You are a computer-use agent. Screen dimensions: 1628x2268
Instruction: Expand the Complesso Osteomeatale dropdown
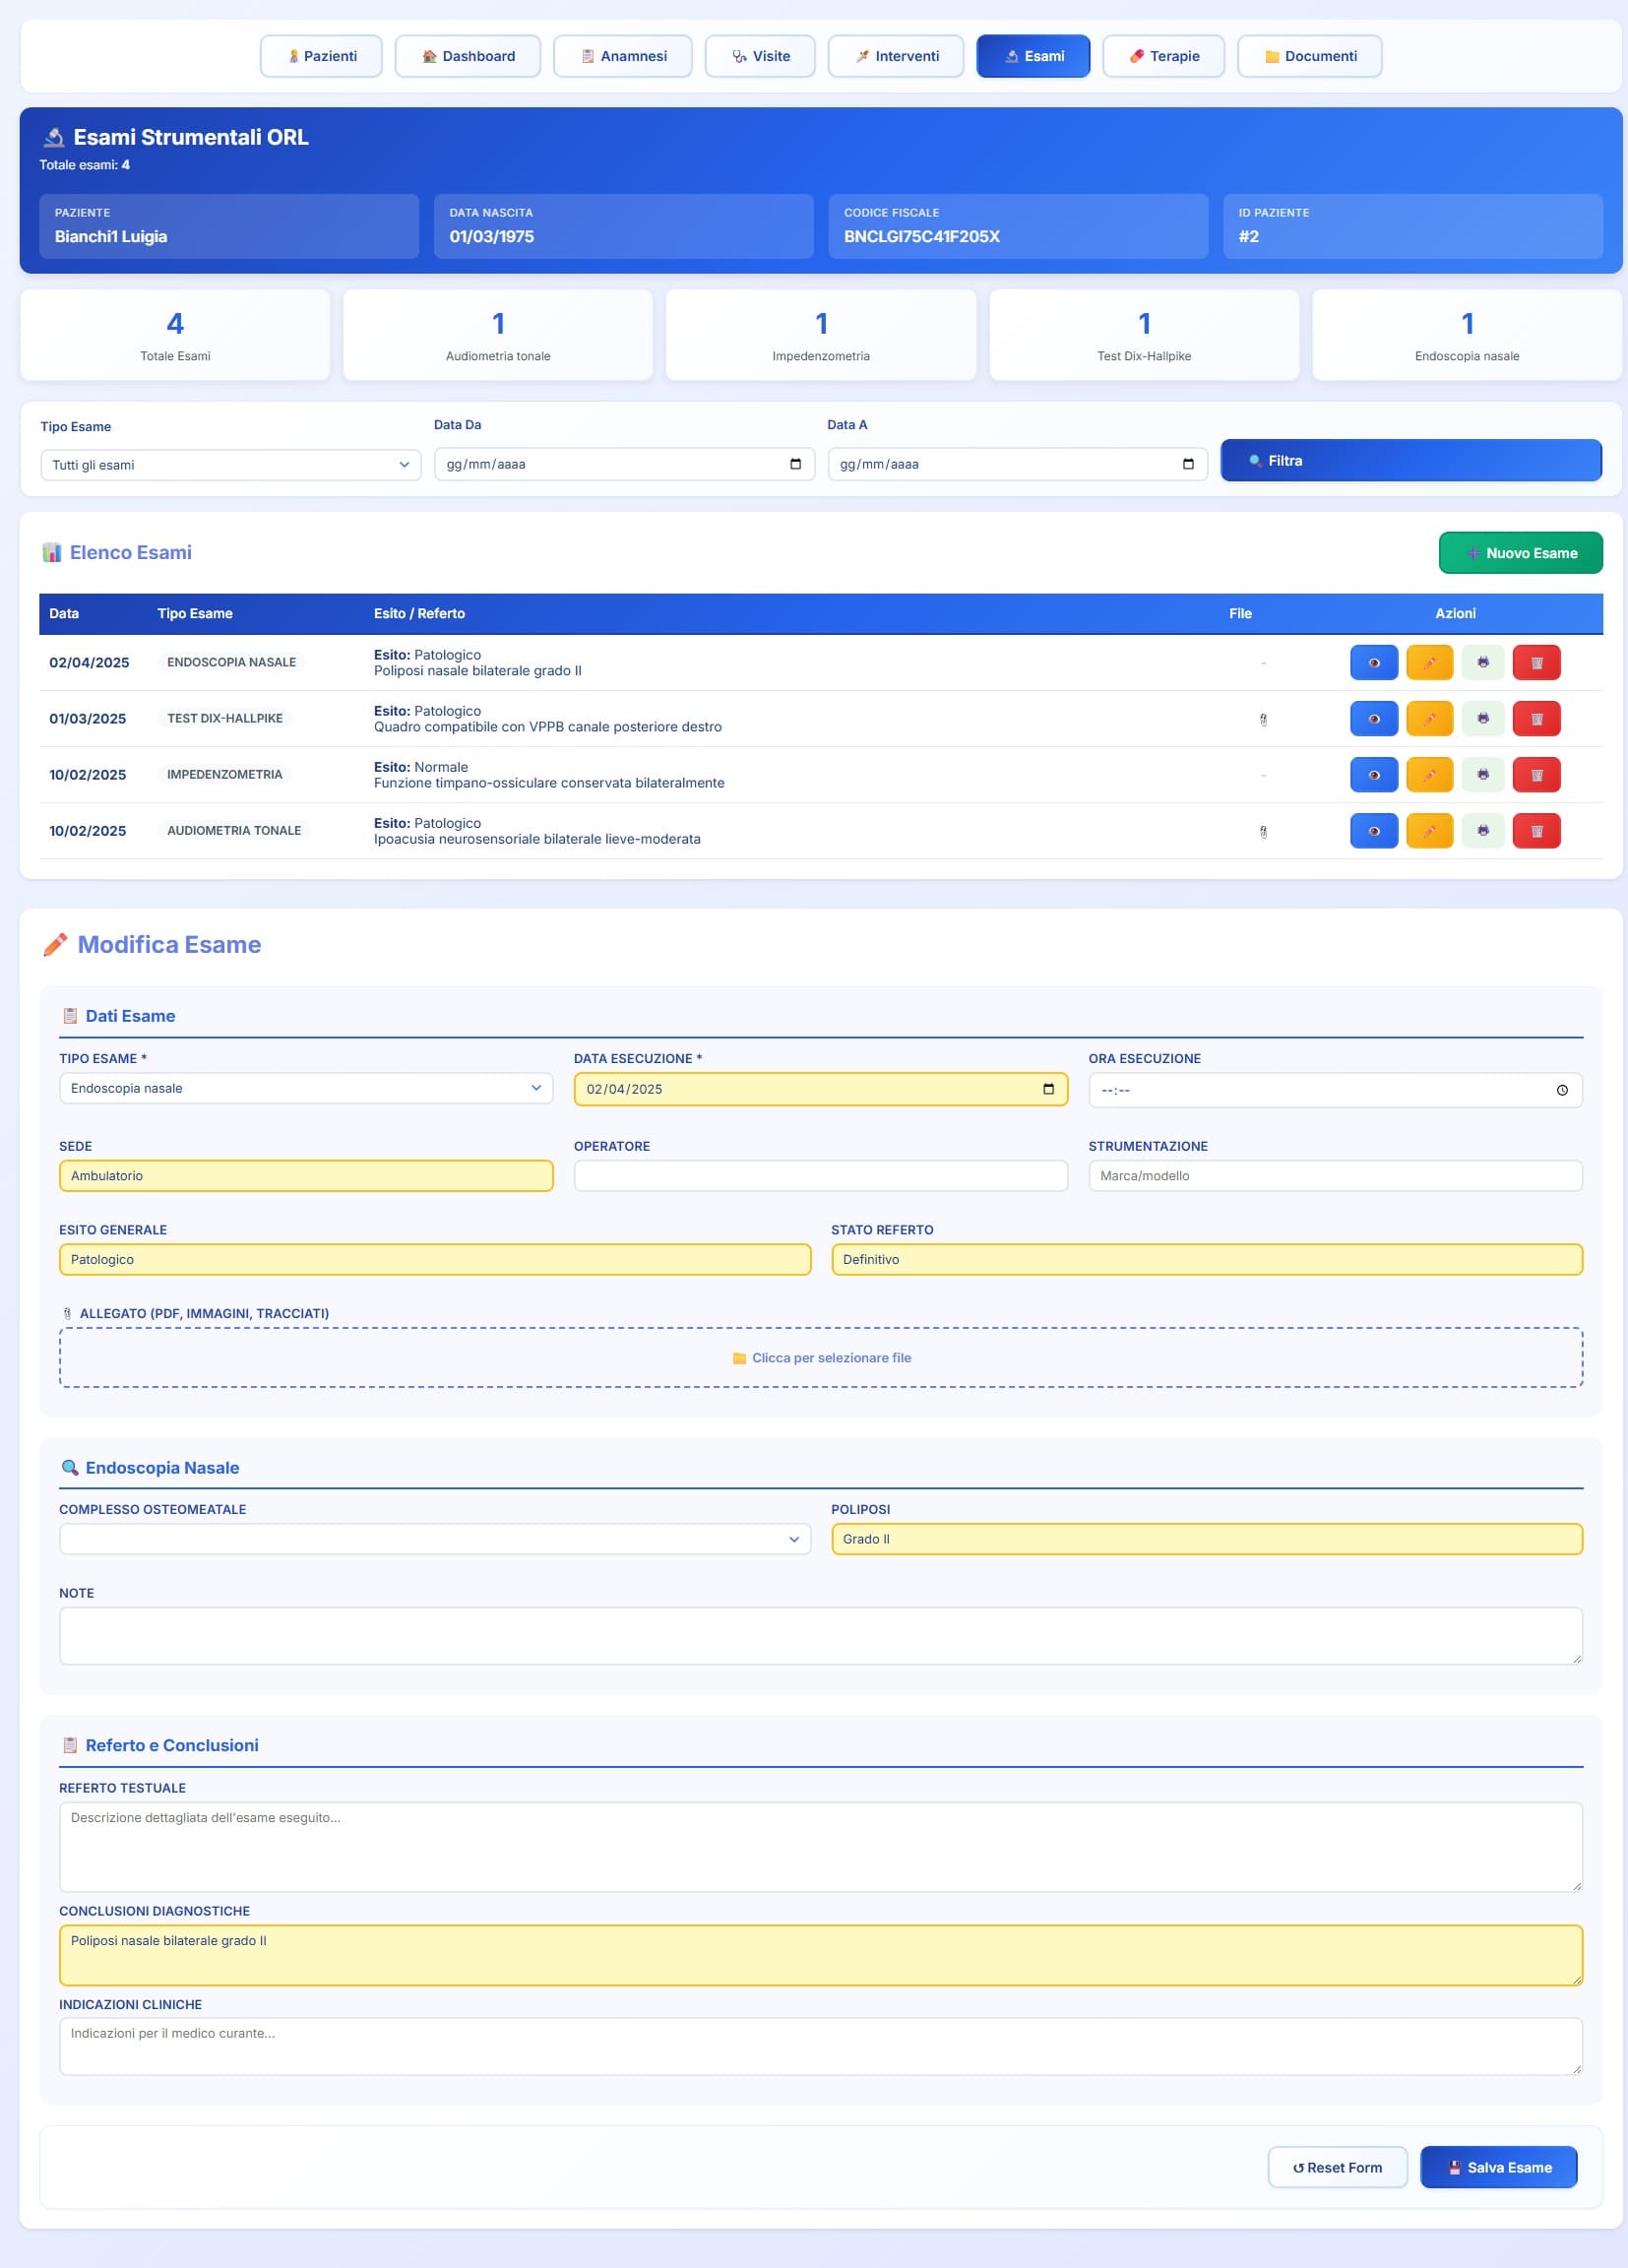click(x=434, y=1539)
